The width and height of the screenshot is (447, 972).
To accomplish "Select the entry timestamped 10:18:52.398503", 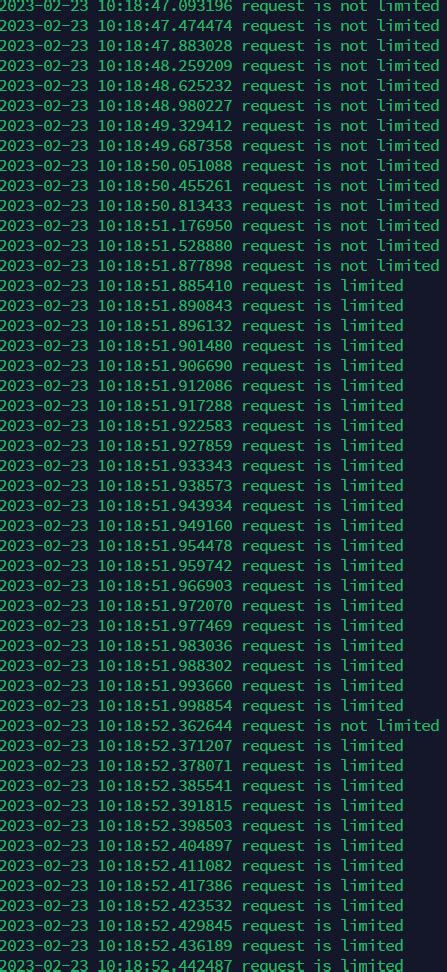I will click(201, 825).
